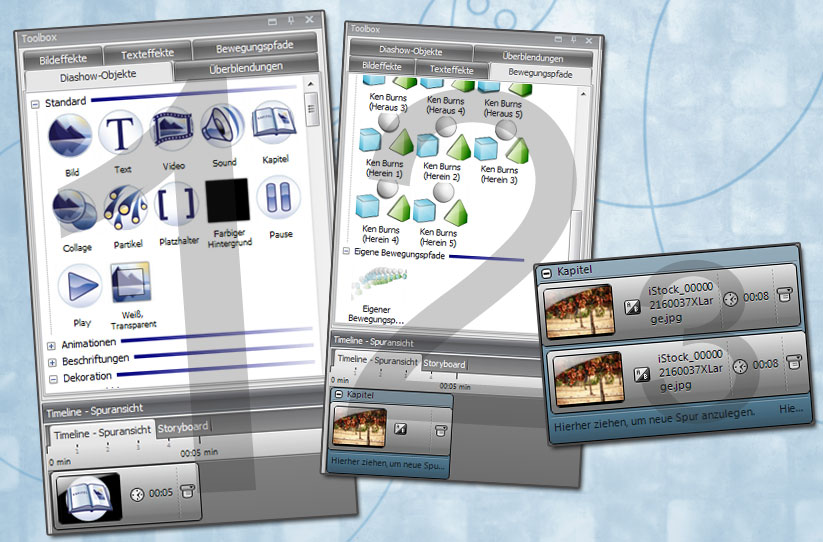Click the clip icon right of 00:05
This screenshot has height=542, width=823.
187,491
